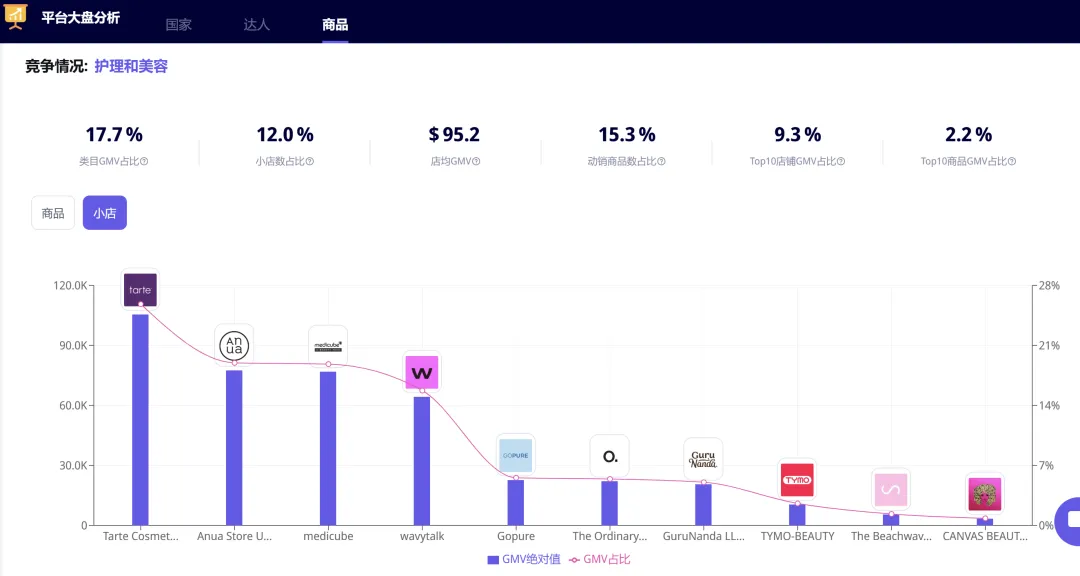Select the 商品 chart view button
Viewport: 1080px width, 576px height.
click(53, 213)
